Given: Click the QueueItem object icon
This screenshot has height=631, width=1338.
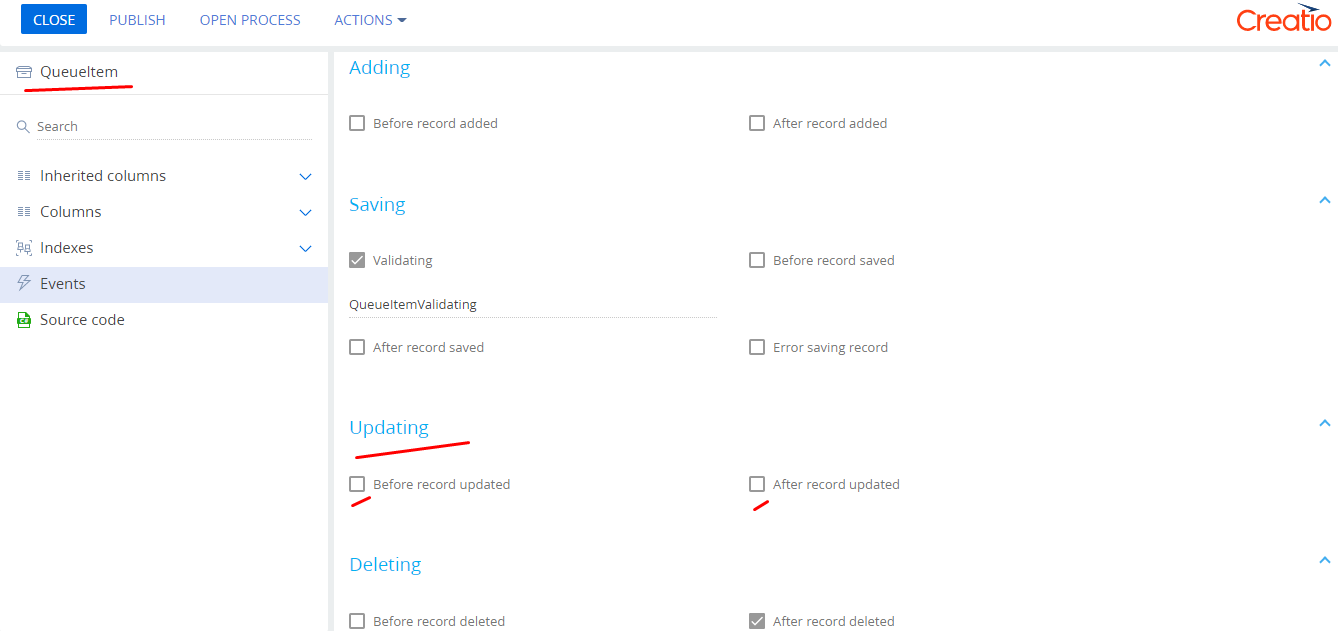Looking at the screenshot, I should click(24, 72).
